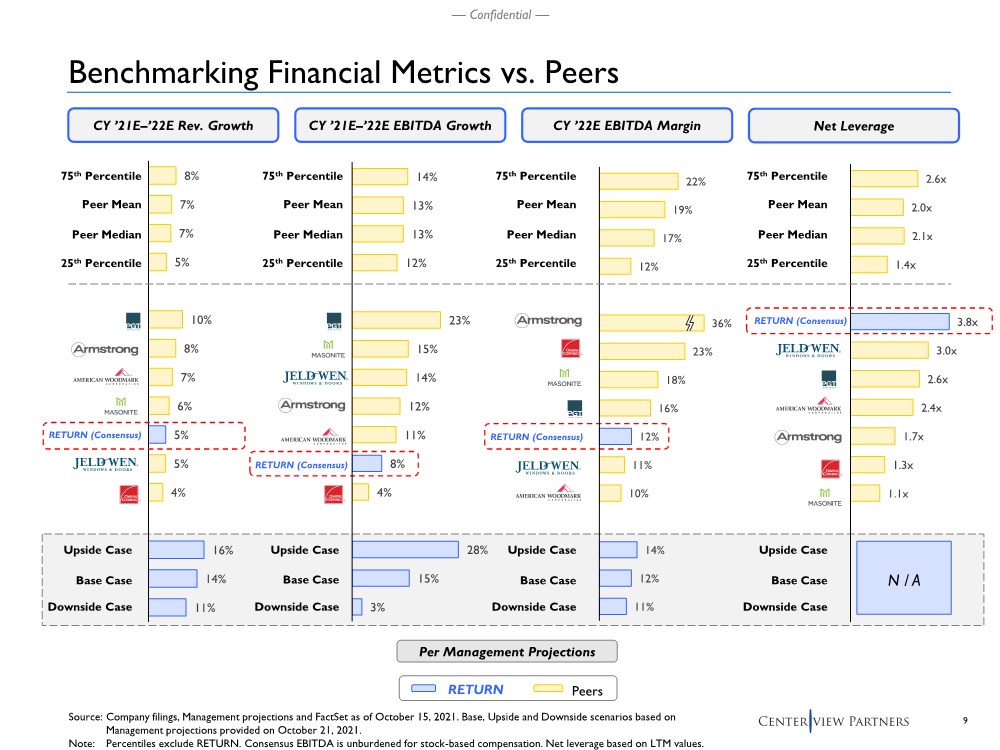Click the CY '22E EBITDA Margin header
Screen dimensions: 1000x750
pos(626,126)
